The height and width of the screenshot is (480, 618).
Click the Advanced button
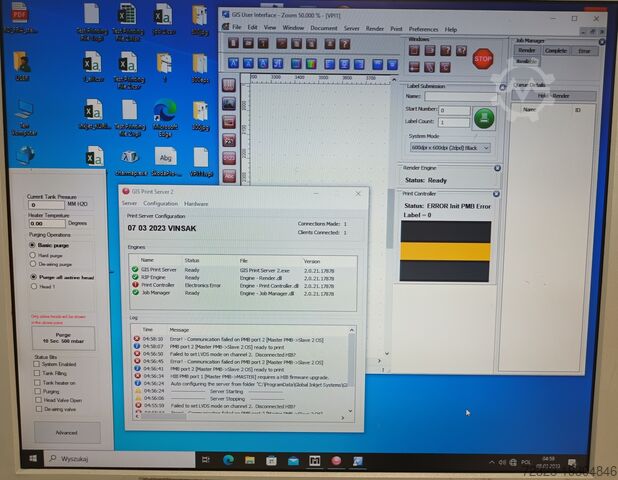pyautogui.click(x=66, y=432)
